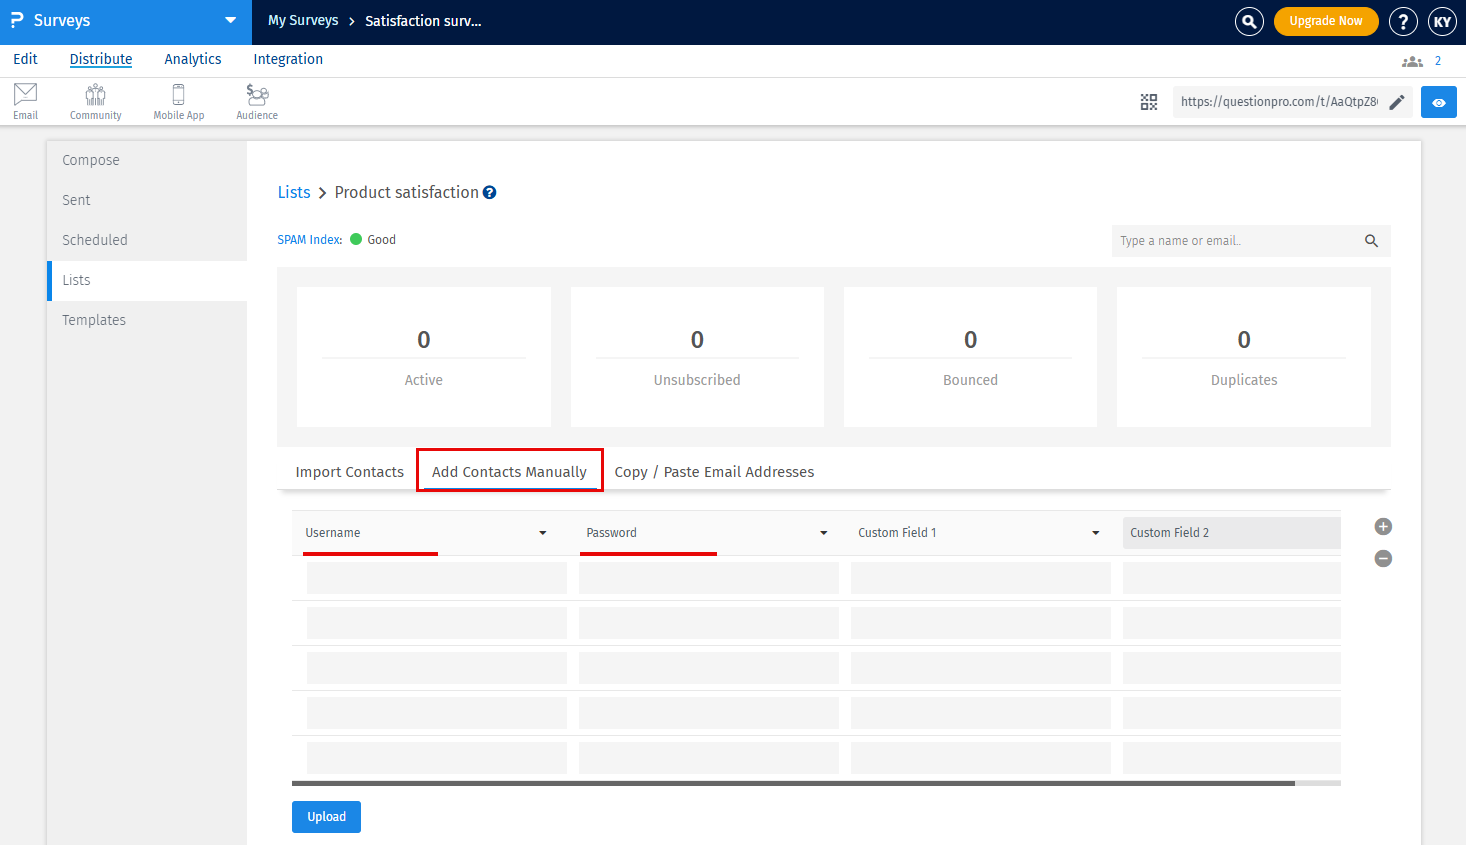Preview survey using the eye button

click(1438, 102)
